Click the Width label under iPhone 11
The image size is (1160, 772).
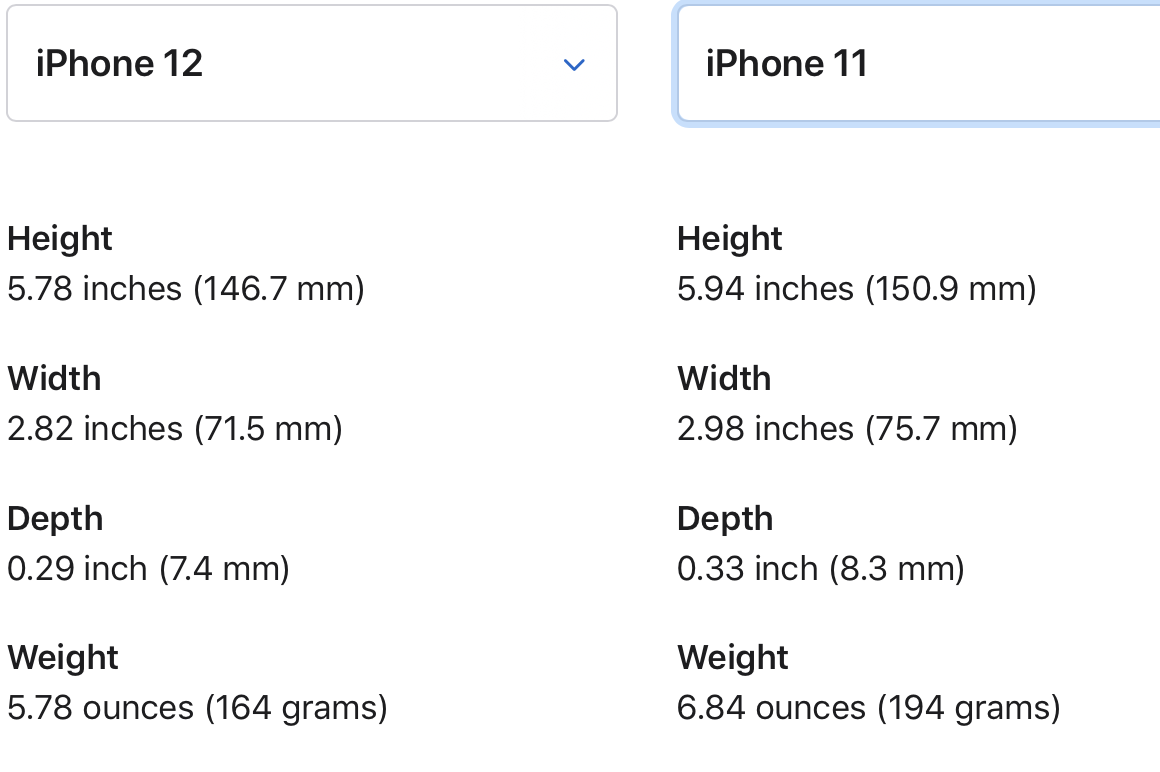point(724,379)
